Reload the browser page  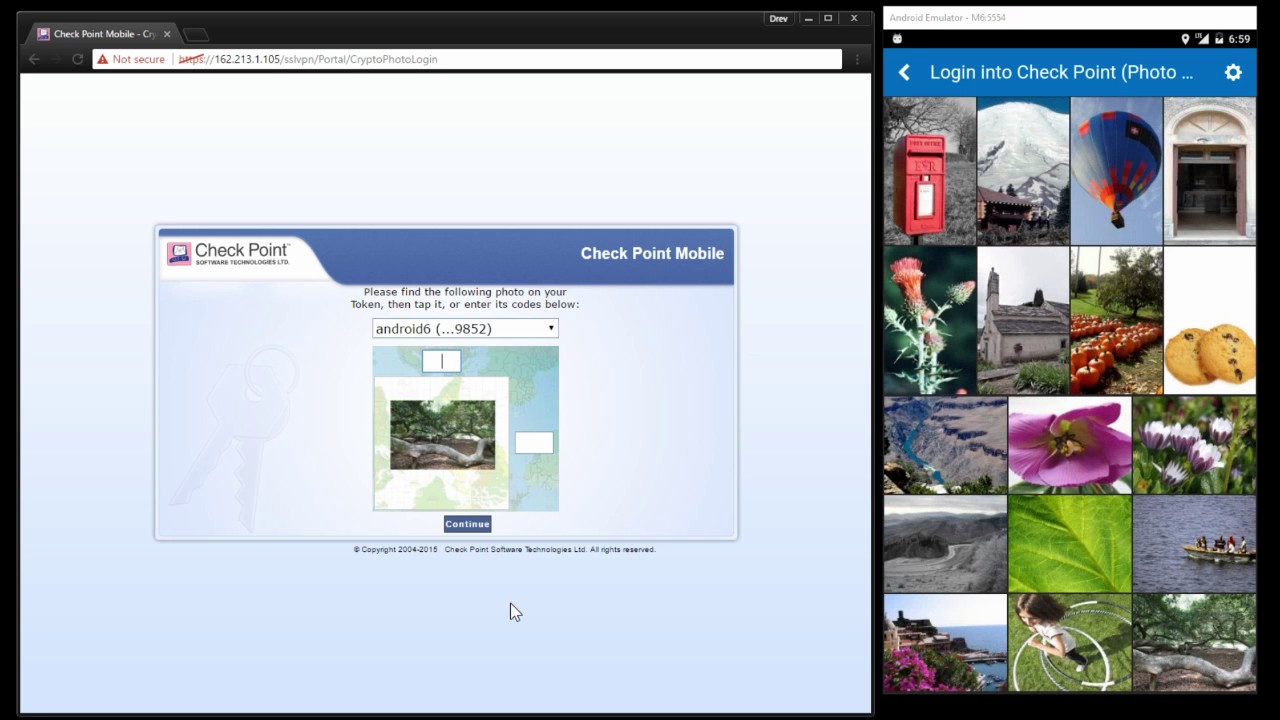pos(77,59)
